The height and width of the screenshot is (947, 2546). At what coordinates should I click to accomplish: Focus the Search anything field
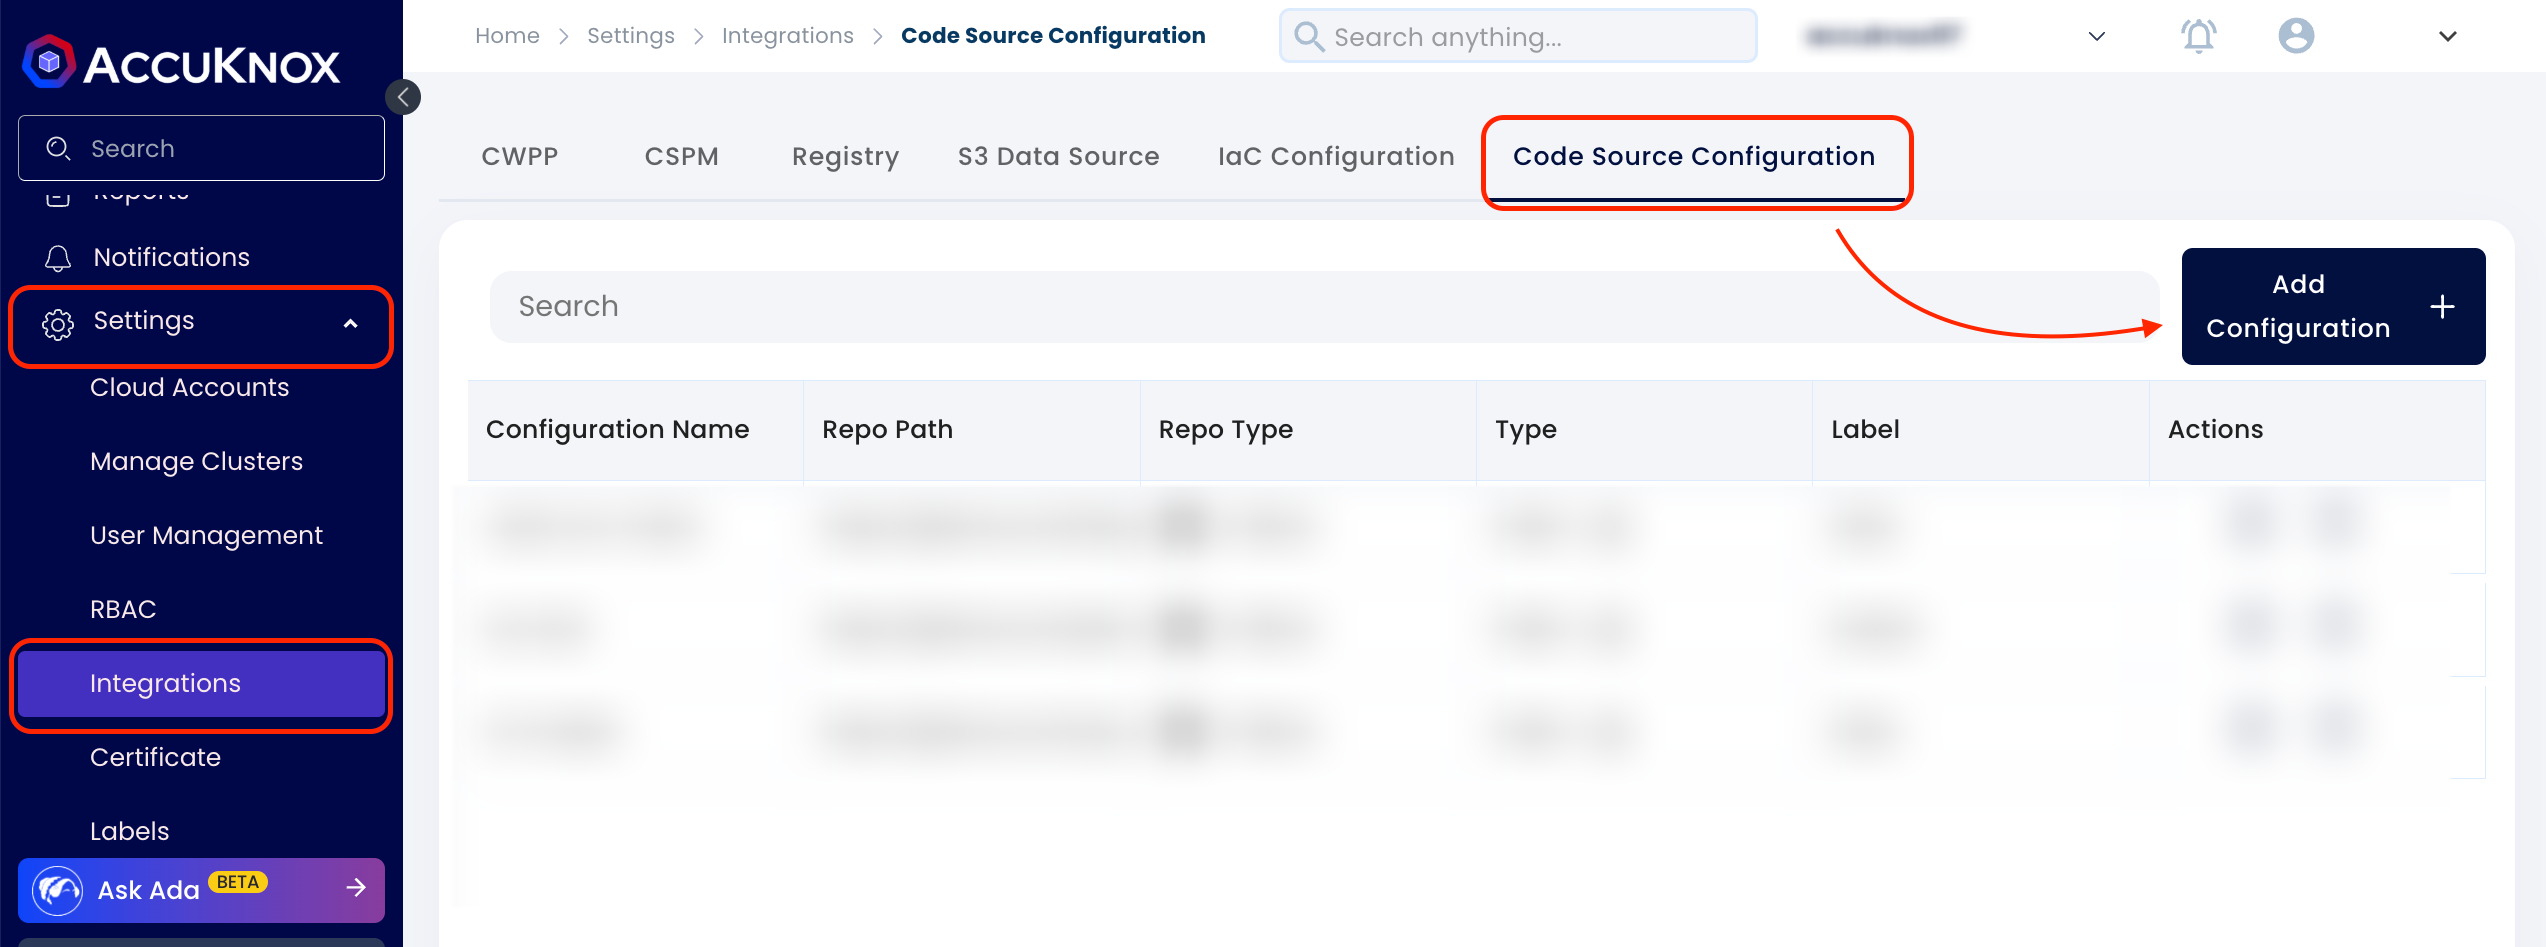[1518, 36]
